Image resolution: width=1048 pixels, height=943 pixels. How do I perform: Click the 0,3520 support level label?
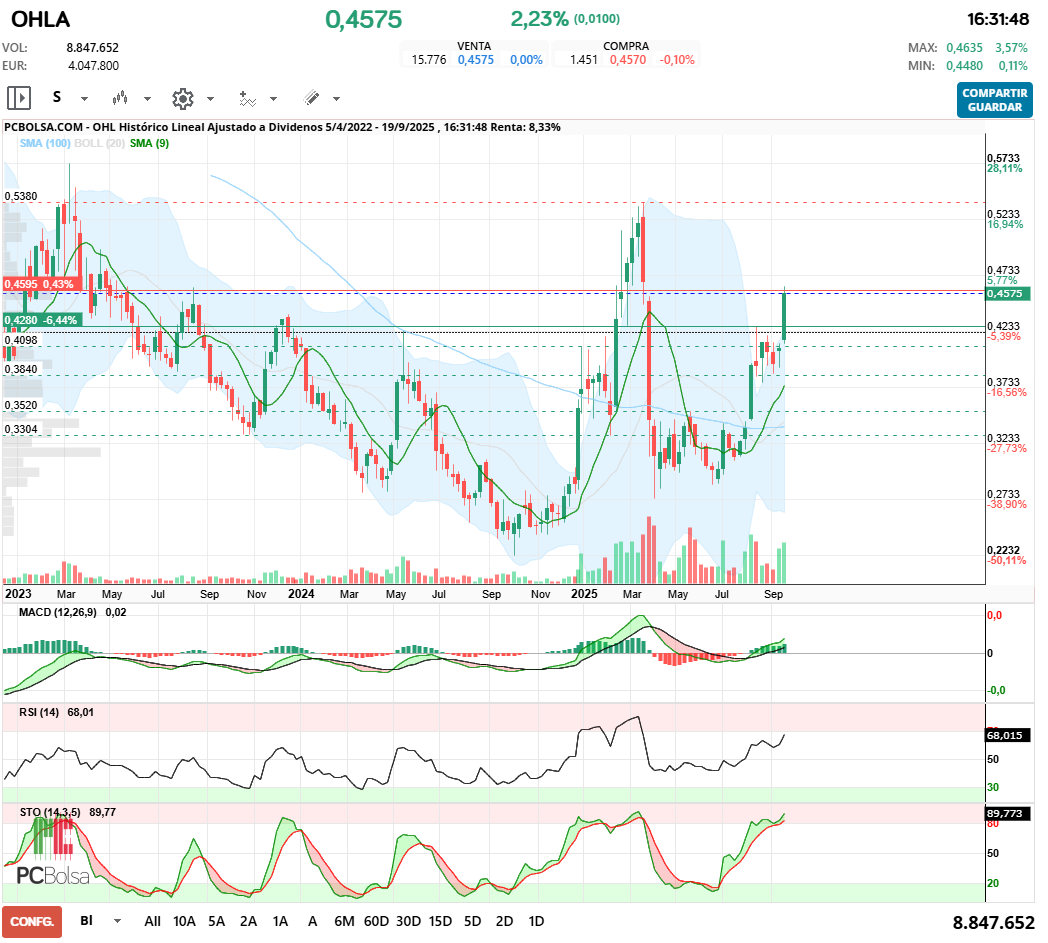[x=21, y=405]
